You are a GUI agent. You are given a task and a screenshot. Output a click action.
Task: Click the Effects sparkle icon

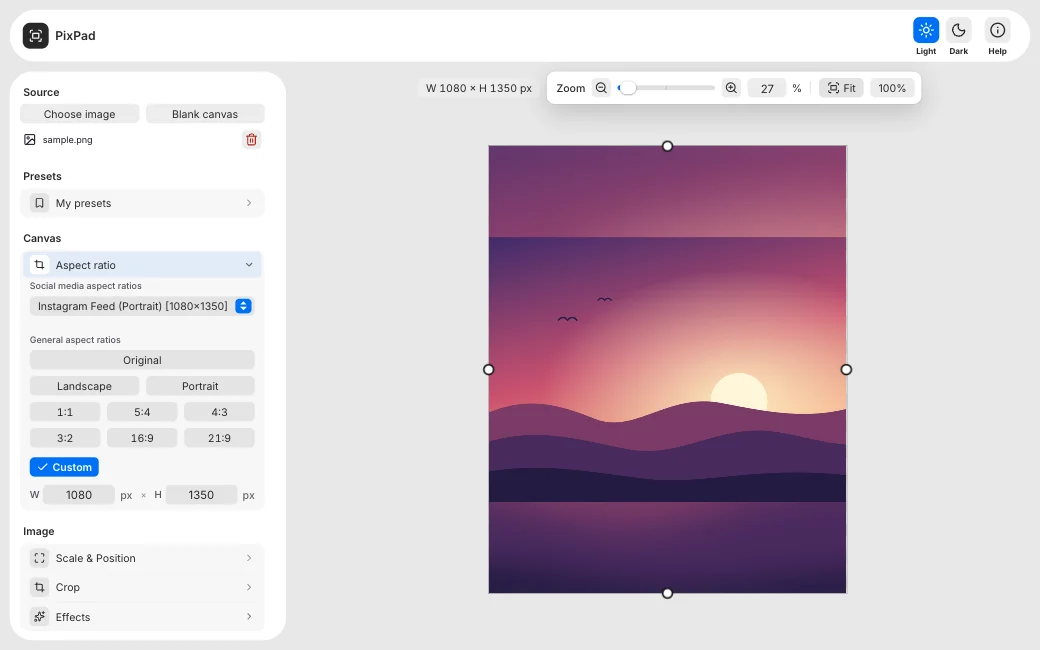40,617
